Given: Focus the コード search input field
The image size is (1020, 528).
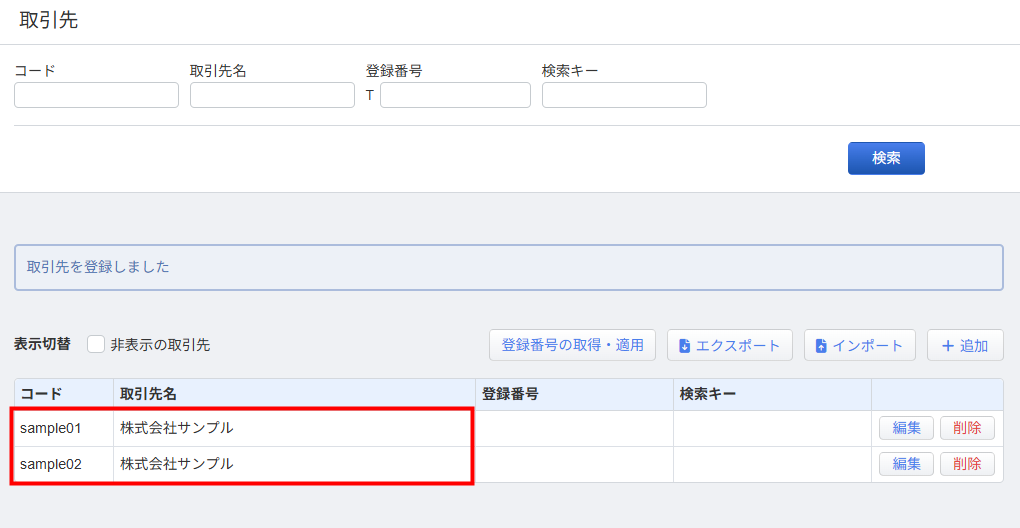Looking at the screenshot, I should tap(96, 95).
